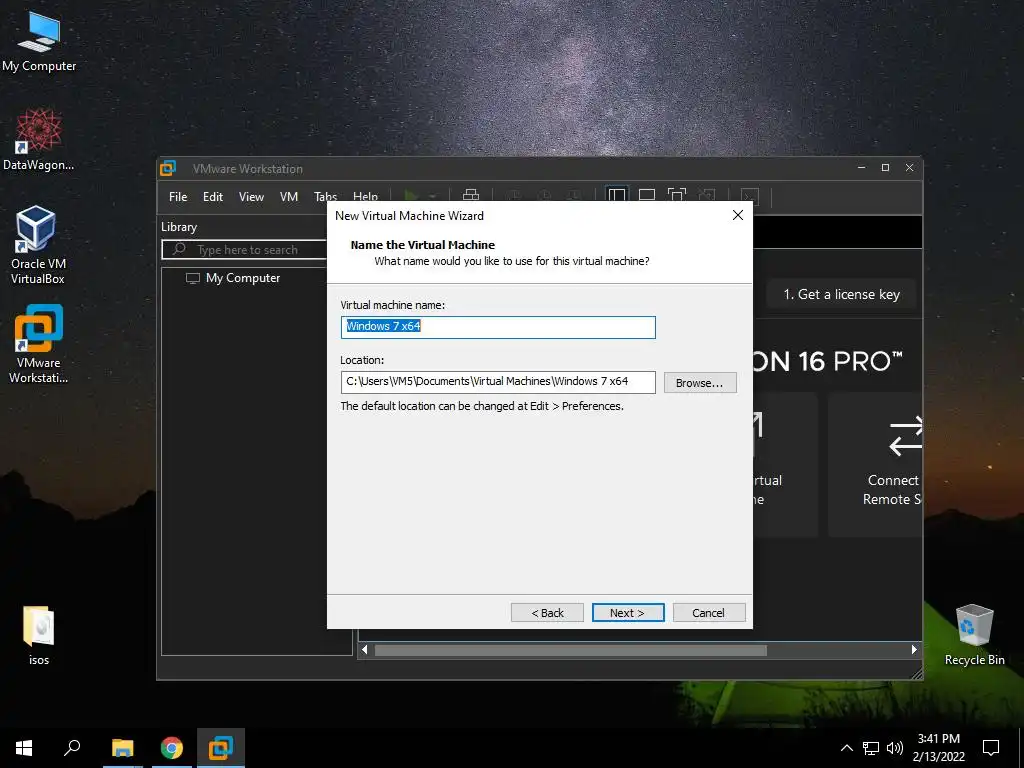Click the Next > button
The width and height of the screenshot is (1024, 768).
pyautogui.click(x=628, y=613)
